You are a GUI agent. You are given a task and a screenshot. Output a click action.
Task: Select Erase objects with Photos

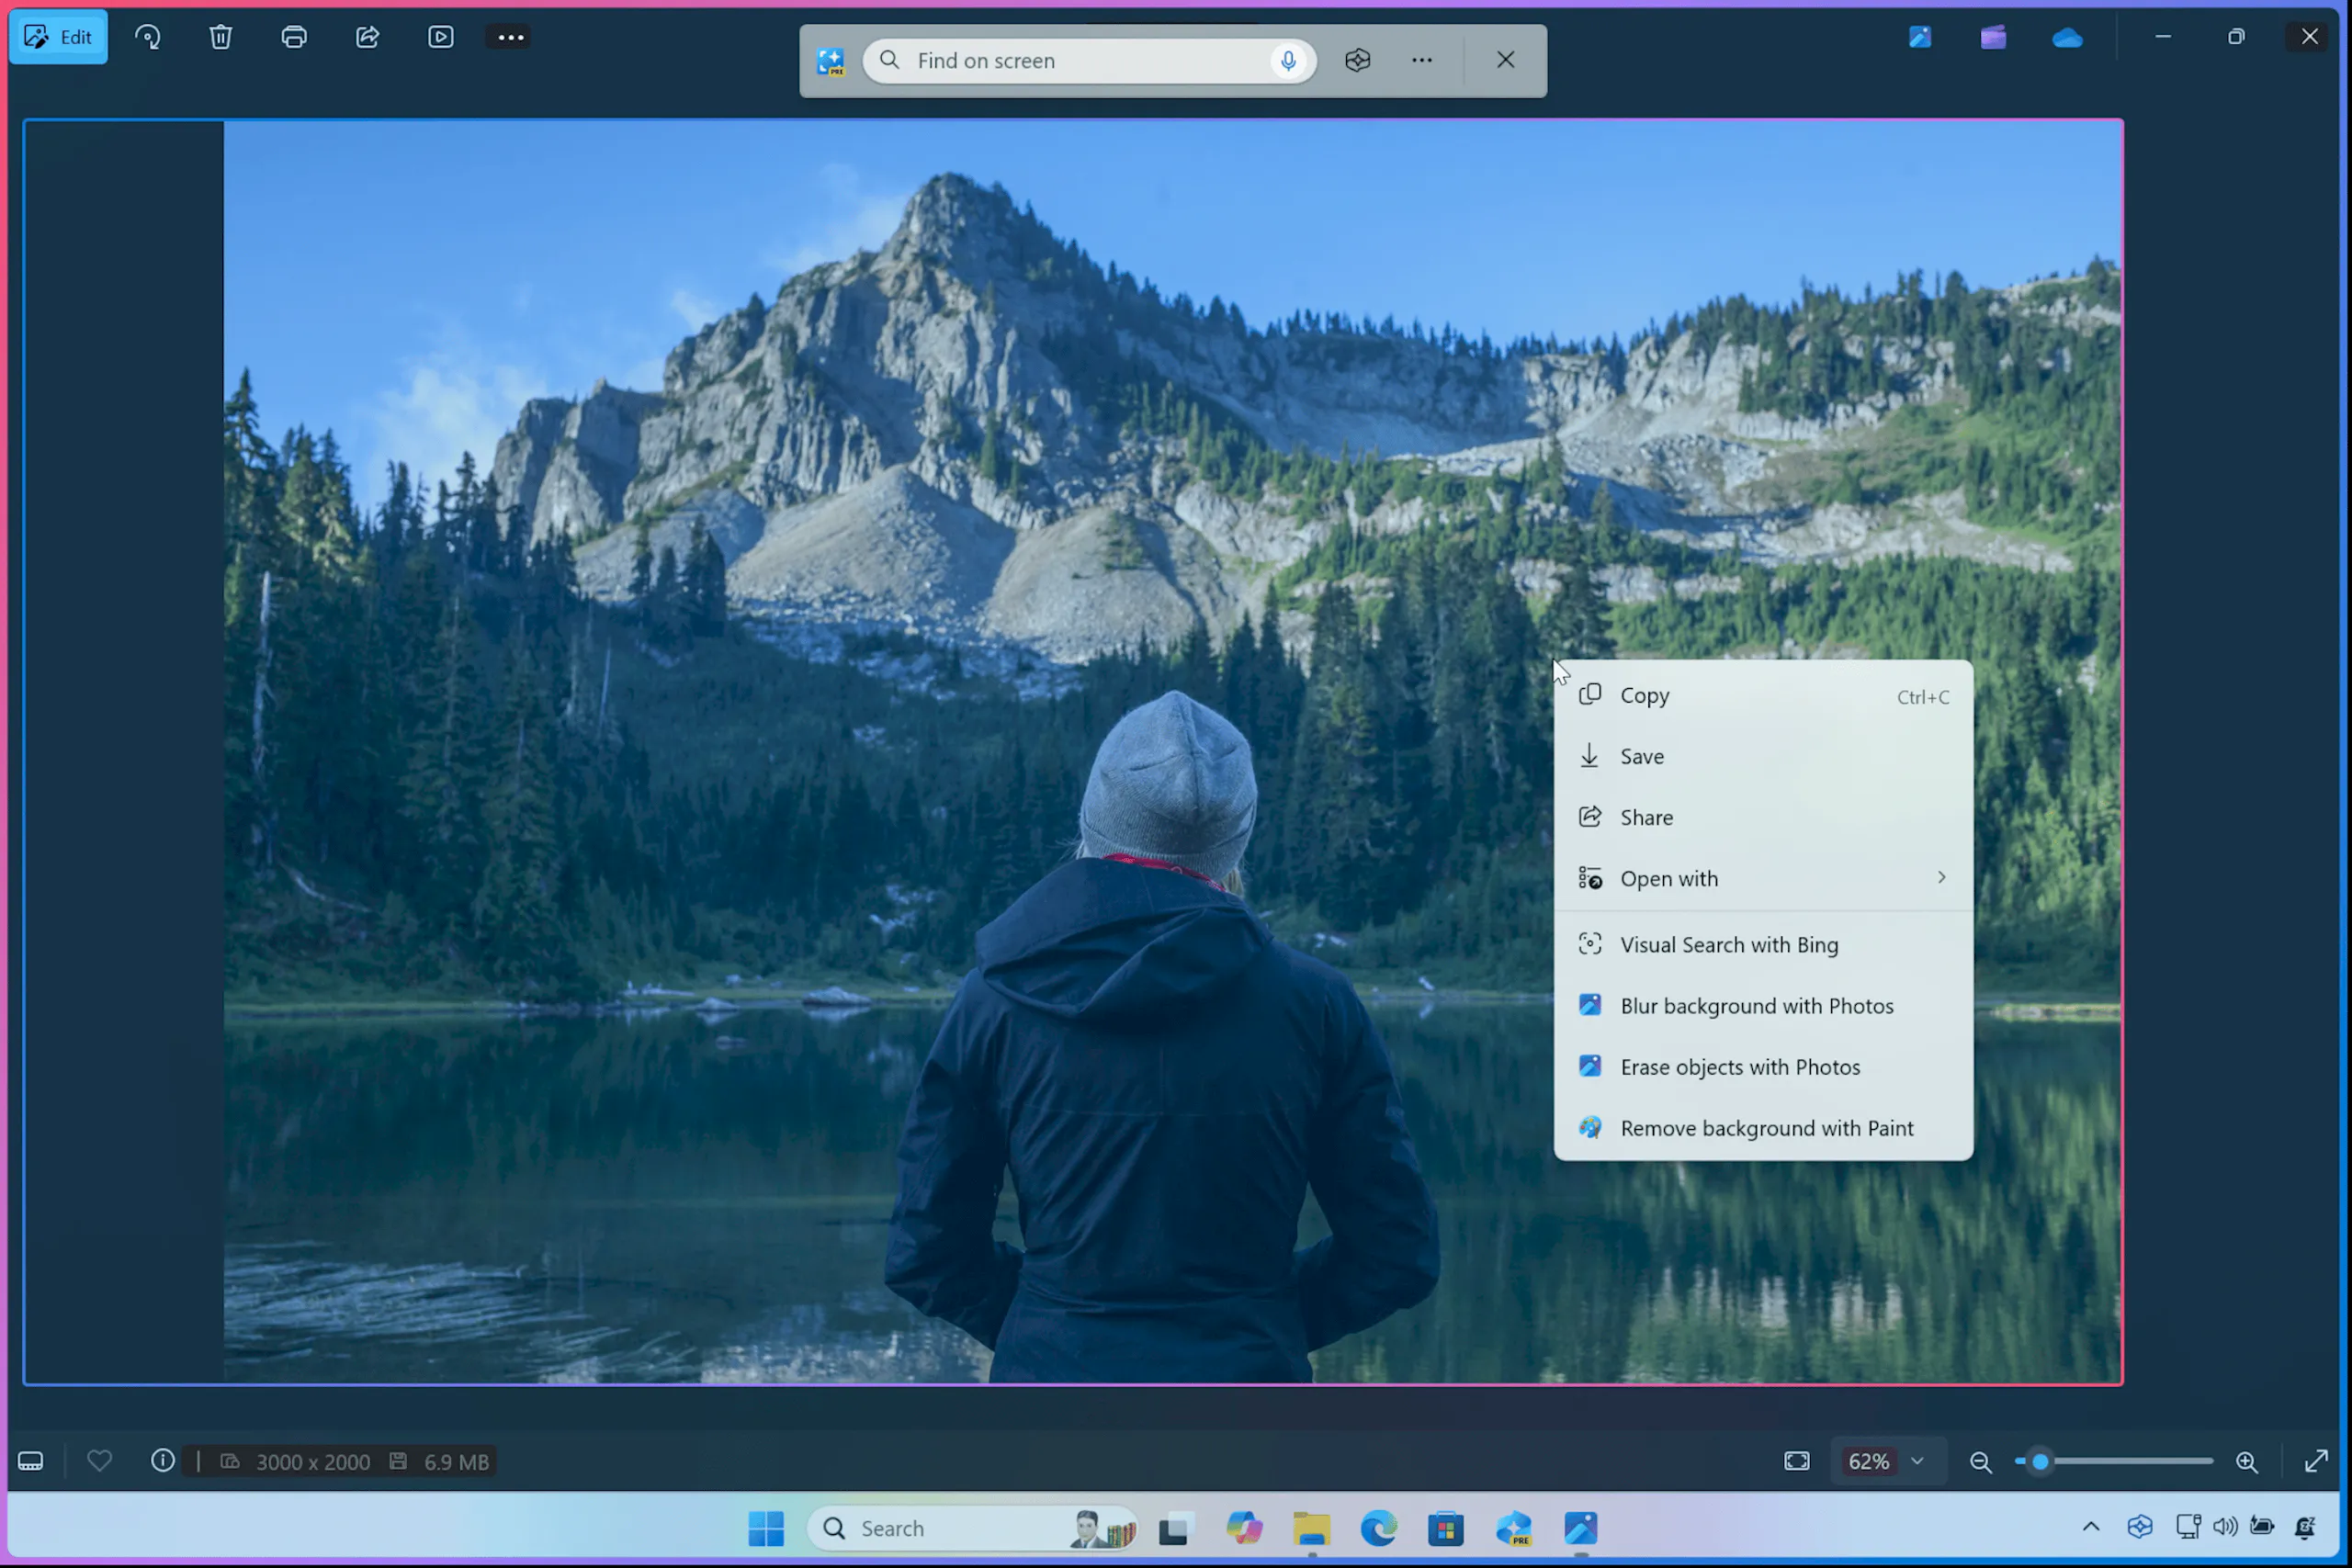pos(1739,1066)
